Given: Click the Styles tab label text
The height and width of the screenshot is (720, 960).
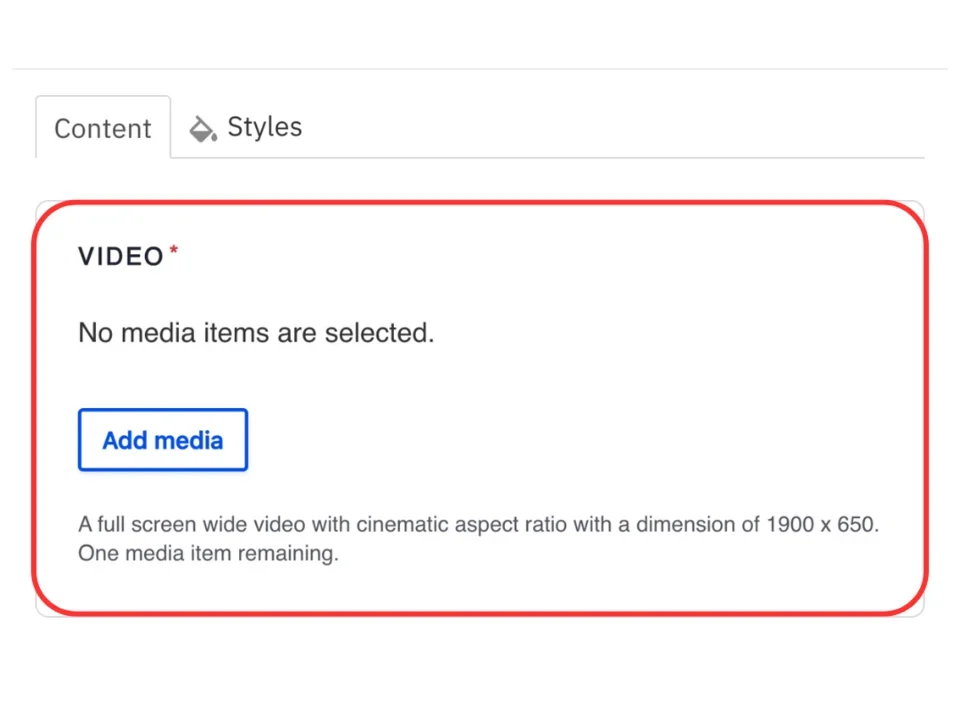Looking at the screenshot, I should pyautogui.click(x=264, y=127).
